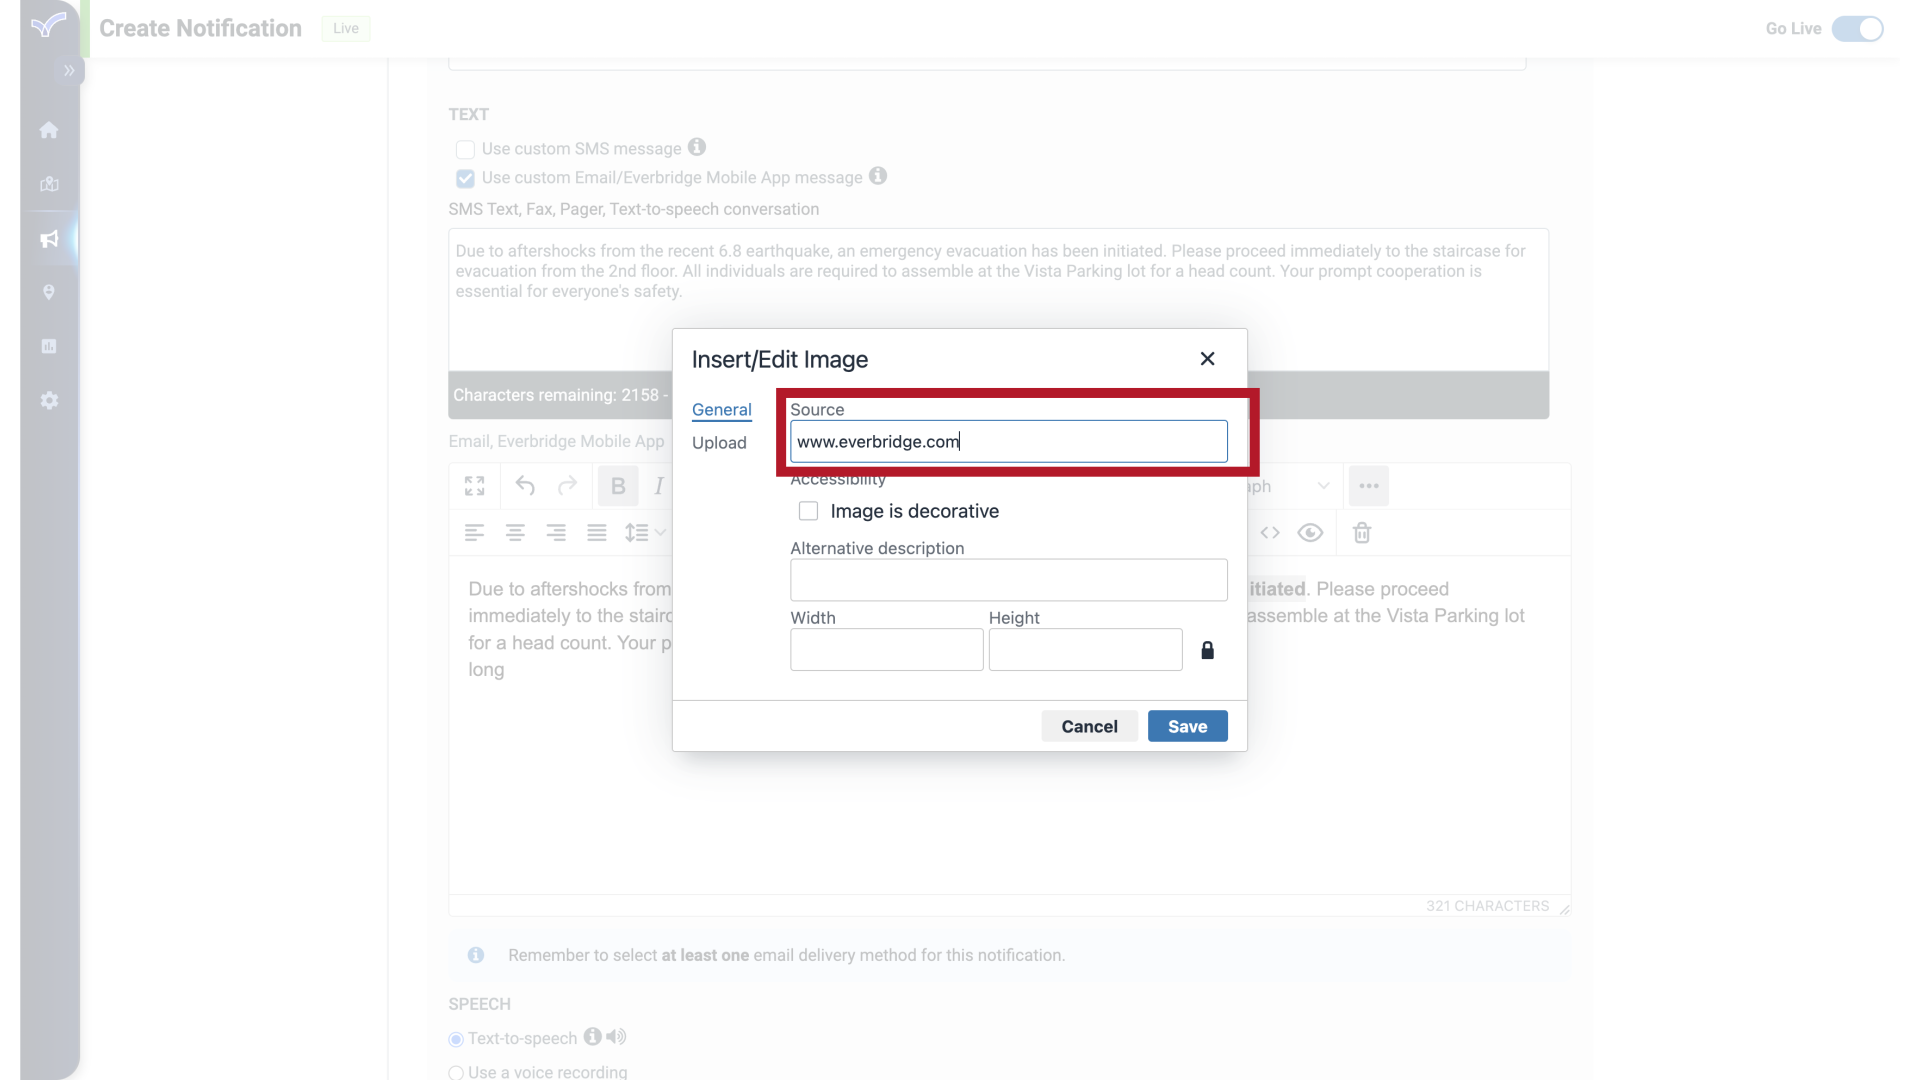Click the redo arrow icon
Image resolution: width=1920 pixels, height=1080 pixels.
point(566,485)
